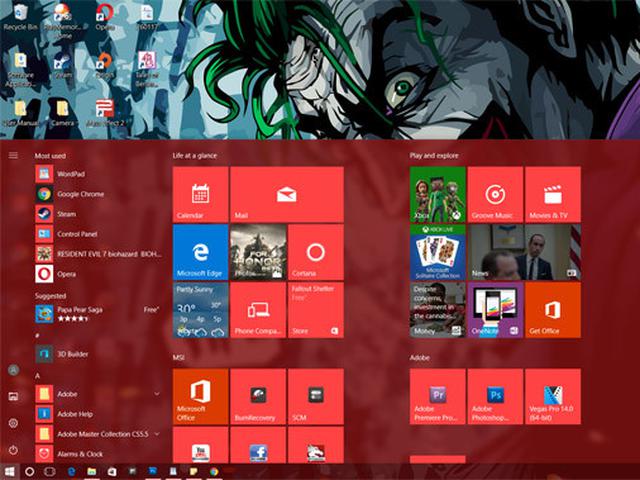Screen dimensions: 640x480
Task: Select the Mass Effect 2 desktop shortcut
Action: pos(105,113)
